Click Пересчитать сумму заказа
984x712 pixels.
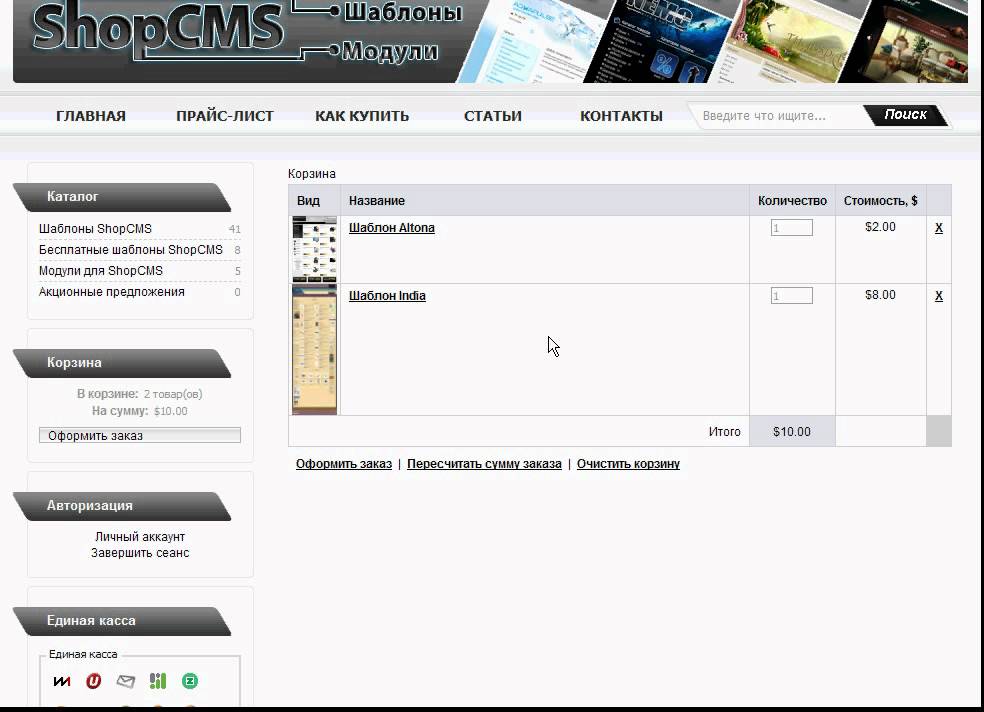tap(484, 464)
